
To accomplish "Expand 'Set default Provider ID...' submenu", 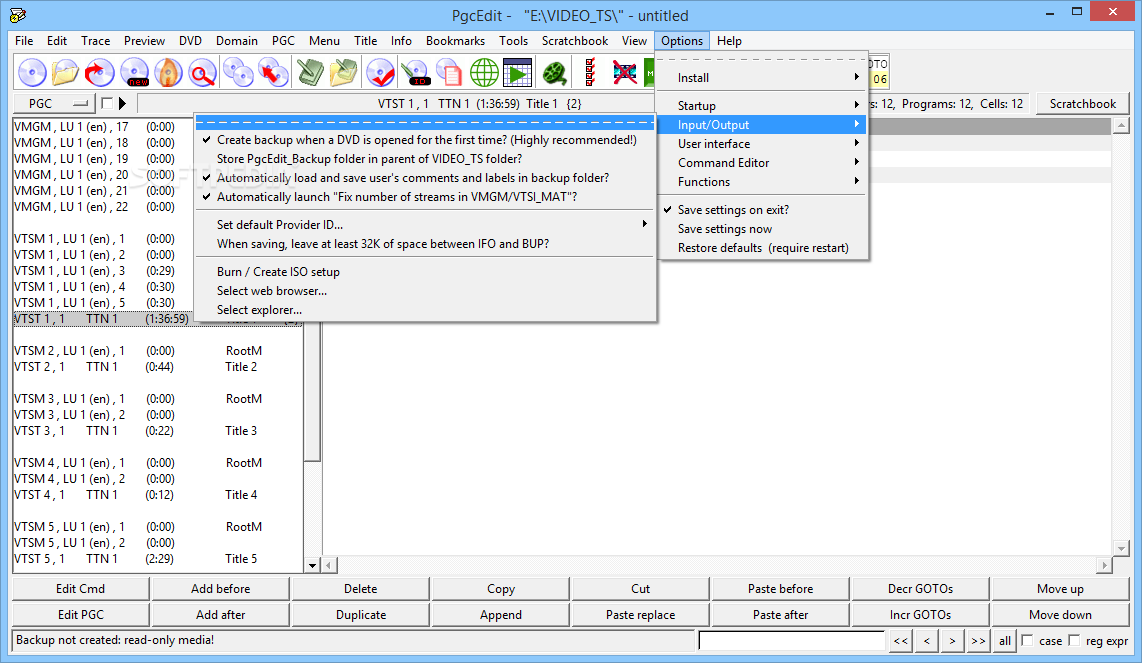I will 426,224.
